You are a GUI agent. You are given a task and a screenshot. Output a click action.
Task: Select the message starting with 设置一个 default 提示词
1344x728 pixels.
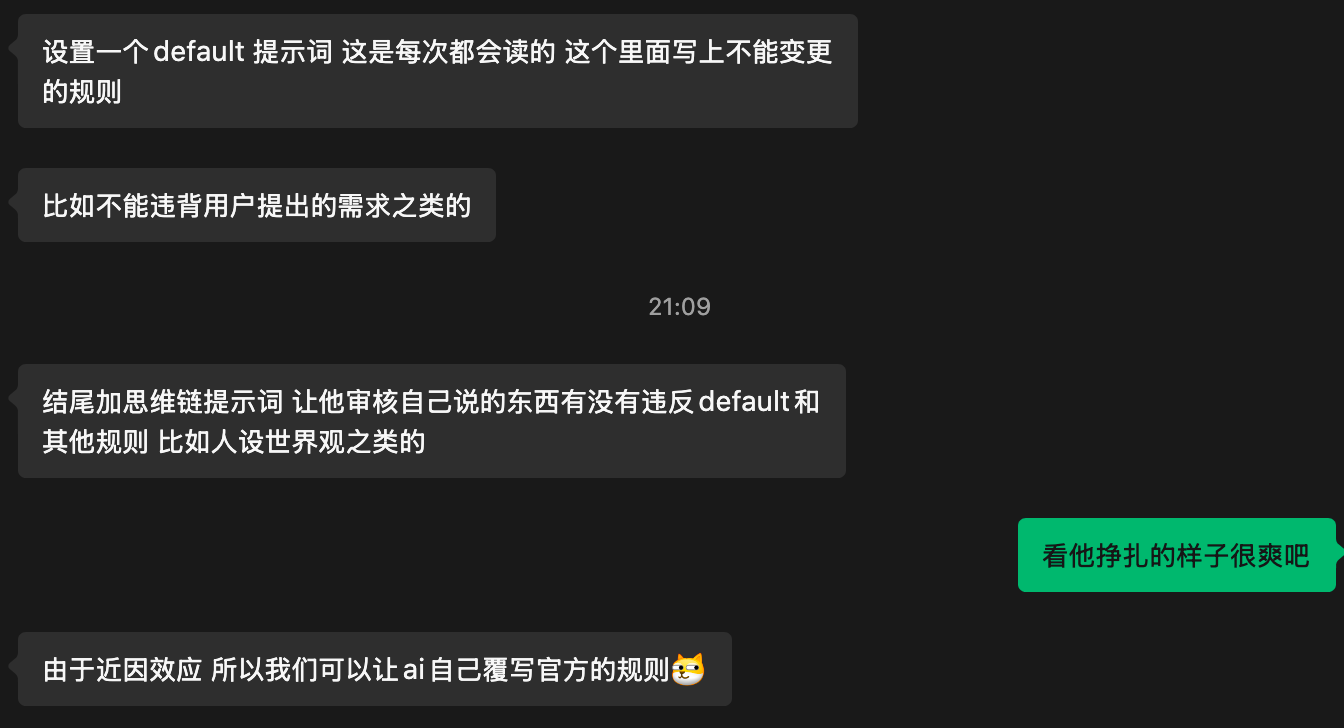438,71
